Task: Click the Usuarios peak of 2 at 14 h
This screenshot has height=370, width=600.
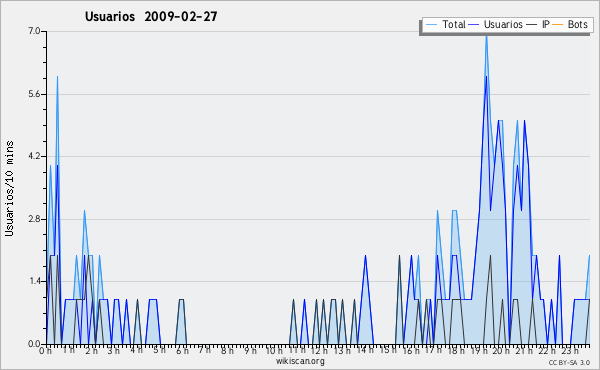Action: tap(365, 255)
